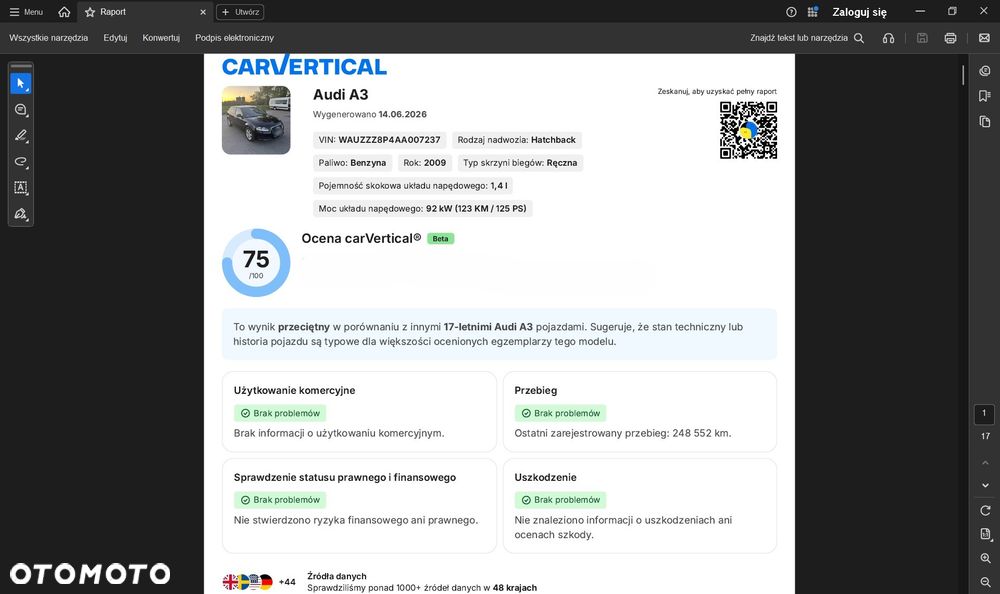Select the text box tool
Image resolution: width=1000 pixels, height=594 pixels.
pos(20,188)
